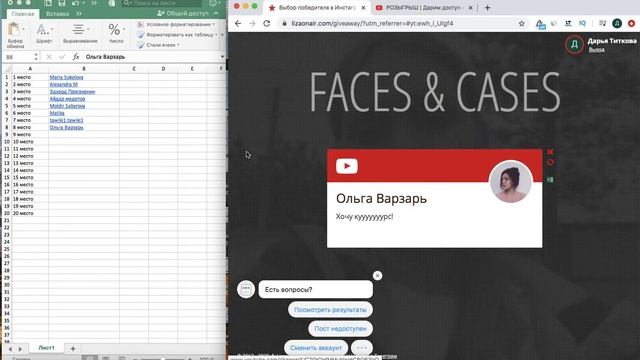Go back in Chrome

[238, 24]
